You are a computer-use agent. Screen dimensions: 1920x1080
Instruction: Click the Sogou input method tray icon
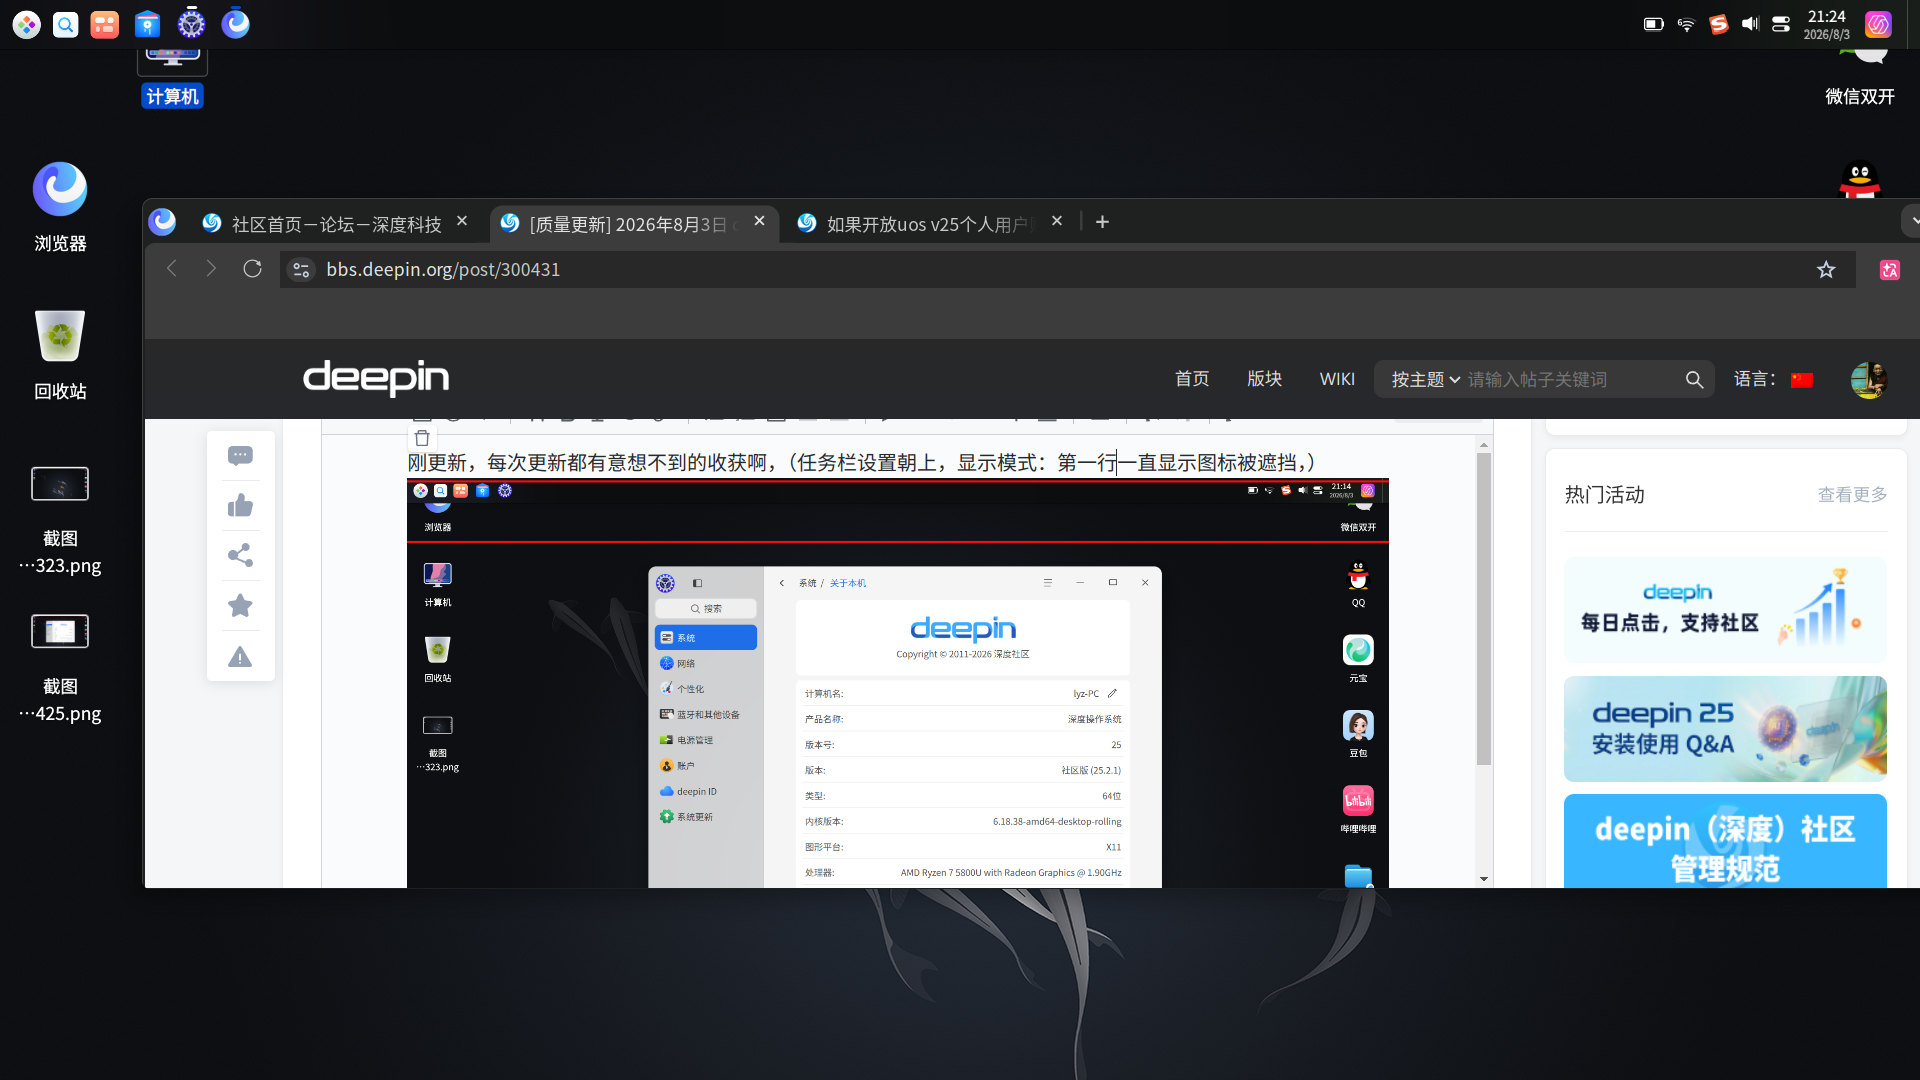(1718, 24)
